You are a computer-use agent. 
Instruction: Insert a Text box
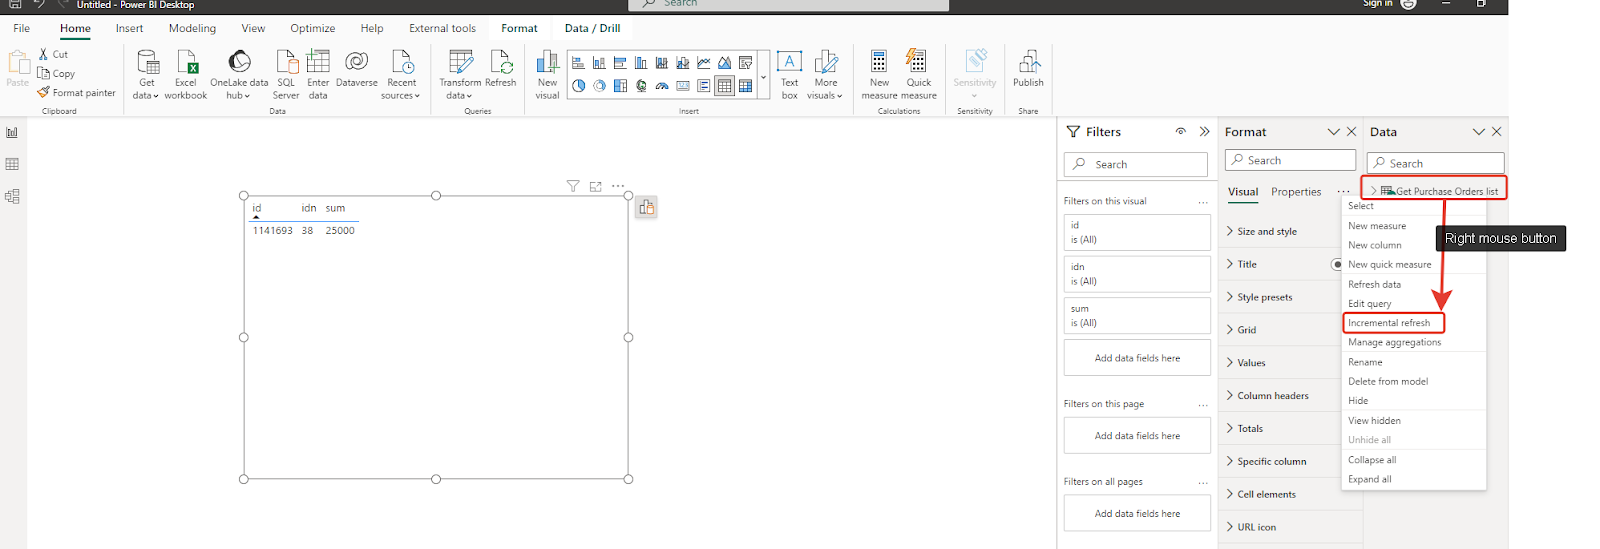tap(789, 74)
